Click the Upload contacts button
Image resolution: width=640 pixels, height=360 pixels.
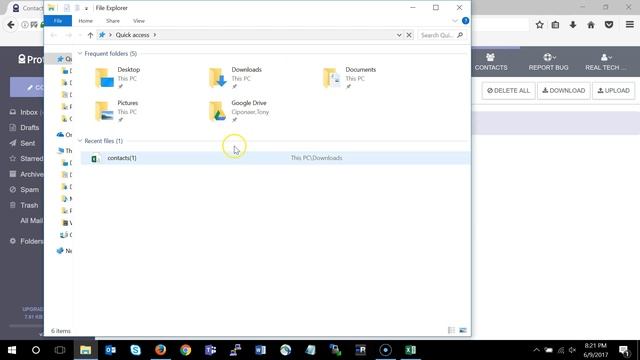coord(613,91)
